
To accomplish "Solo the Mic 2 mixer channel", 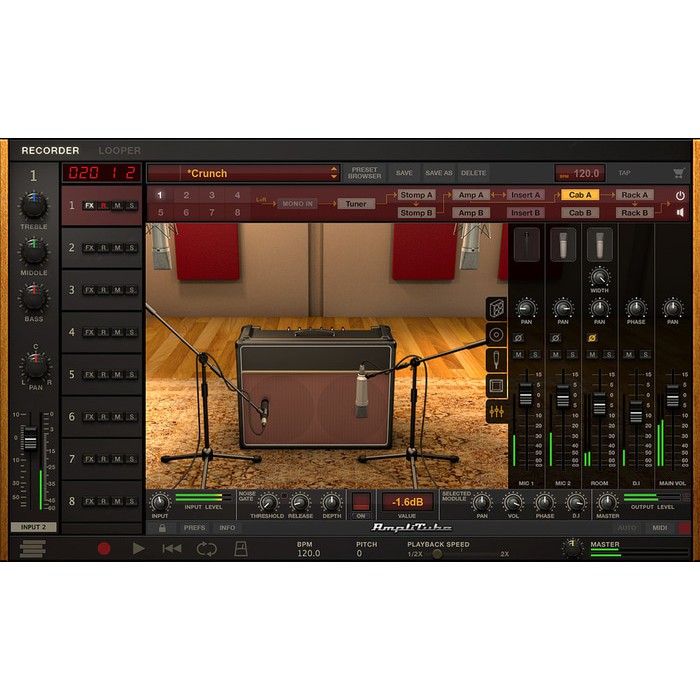I will [572, 354].
